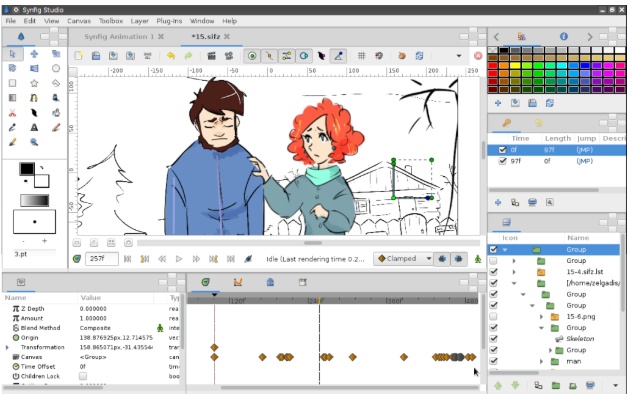Open the File menu
Screen dimensions: 631x394
(11, 21)
